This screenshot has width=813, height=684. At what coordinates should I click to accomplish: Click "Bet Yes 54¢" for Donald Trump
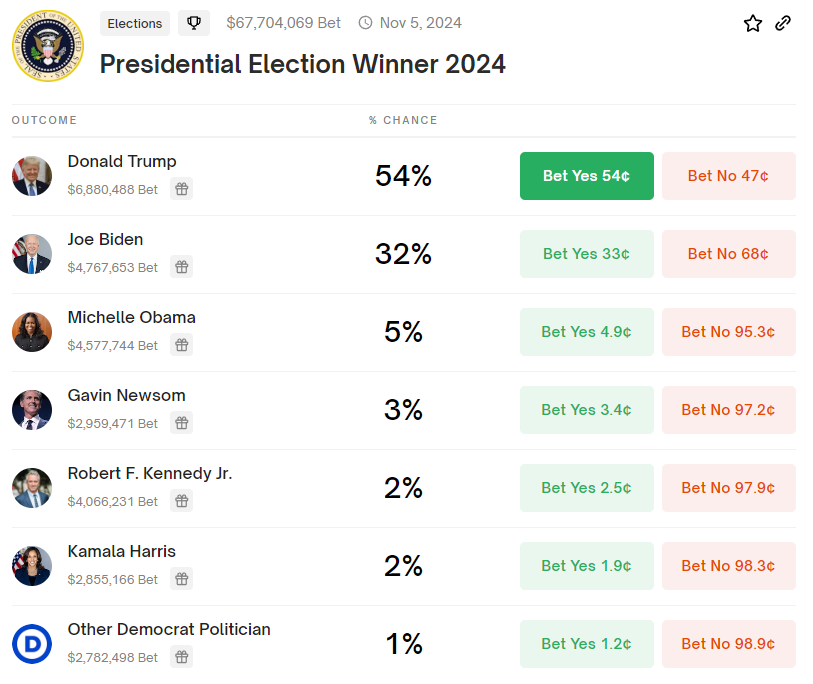[x=587, y=176]
